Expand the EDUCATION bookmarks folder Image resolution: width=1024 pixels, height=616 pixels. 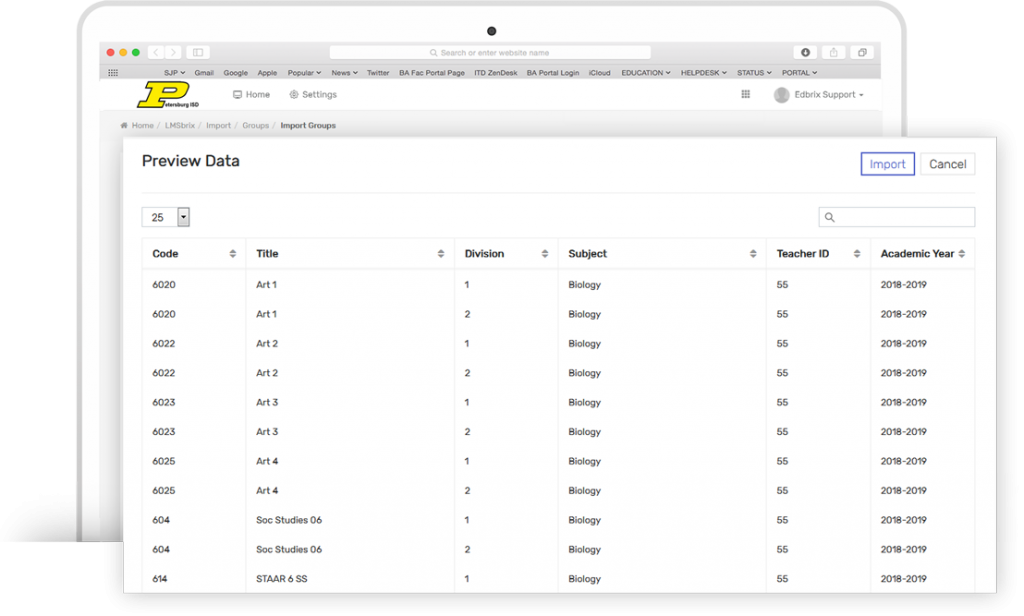(646, 73)
